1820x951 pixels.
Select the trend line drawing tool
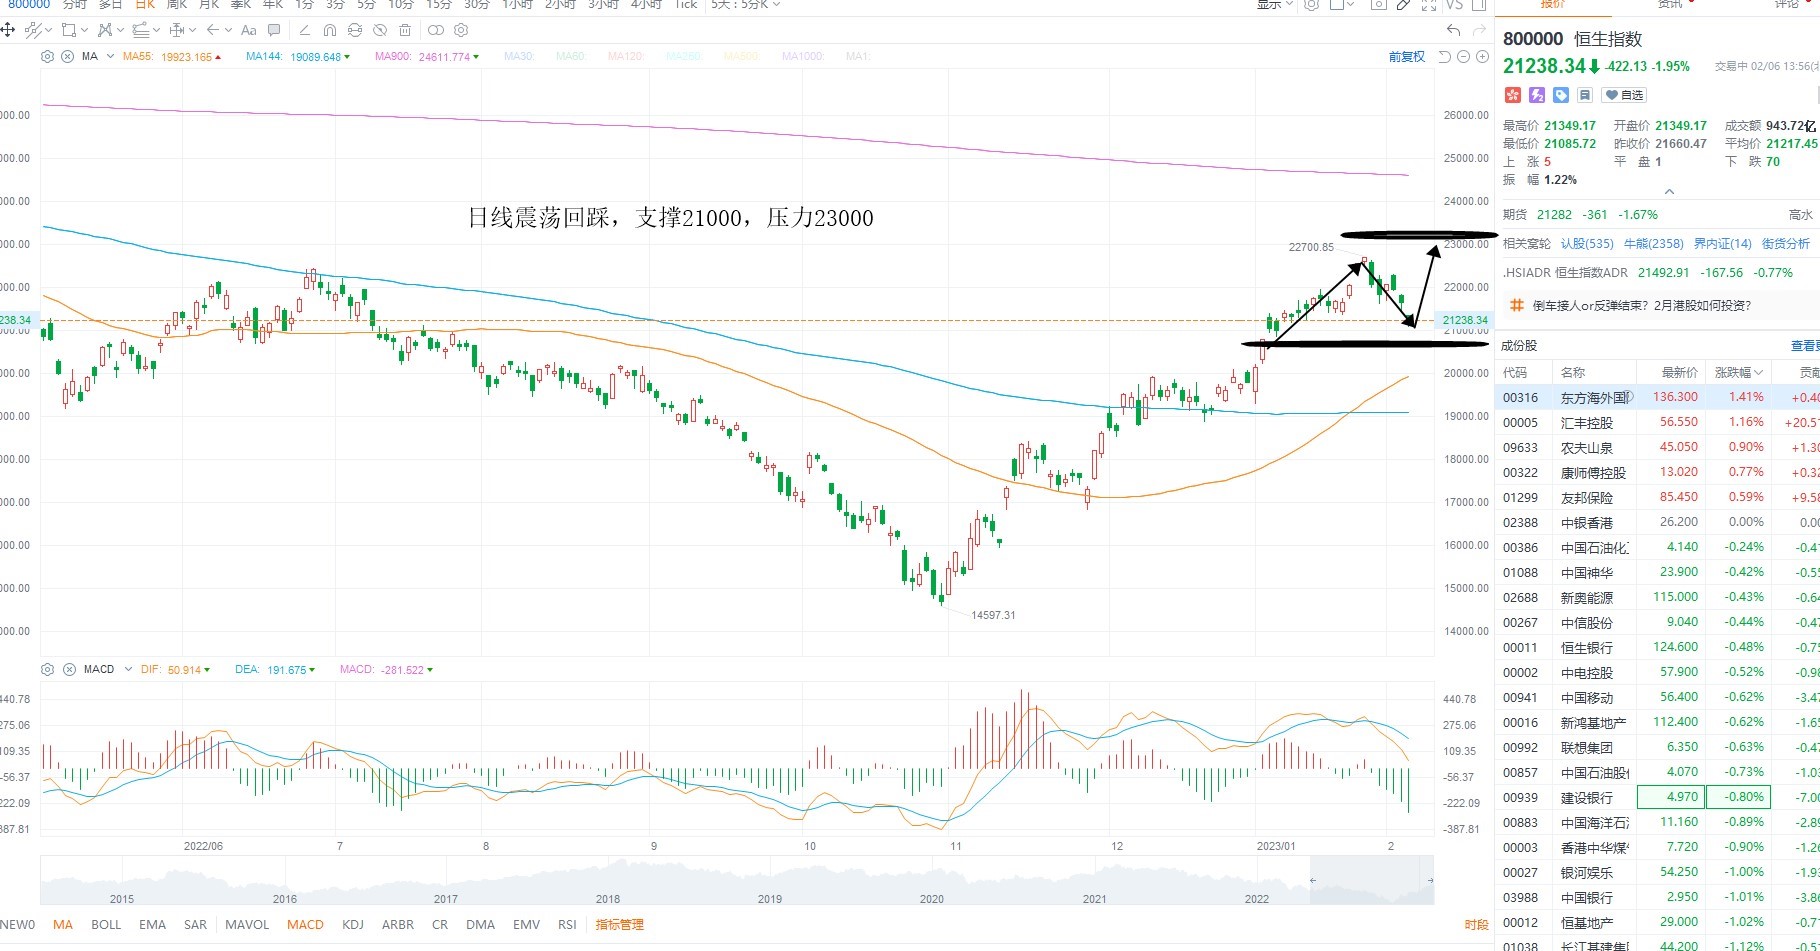[34, 30]
